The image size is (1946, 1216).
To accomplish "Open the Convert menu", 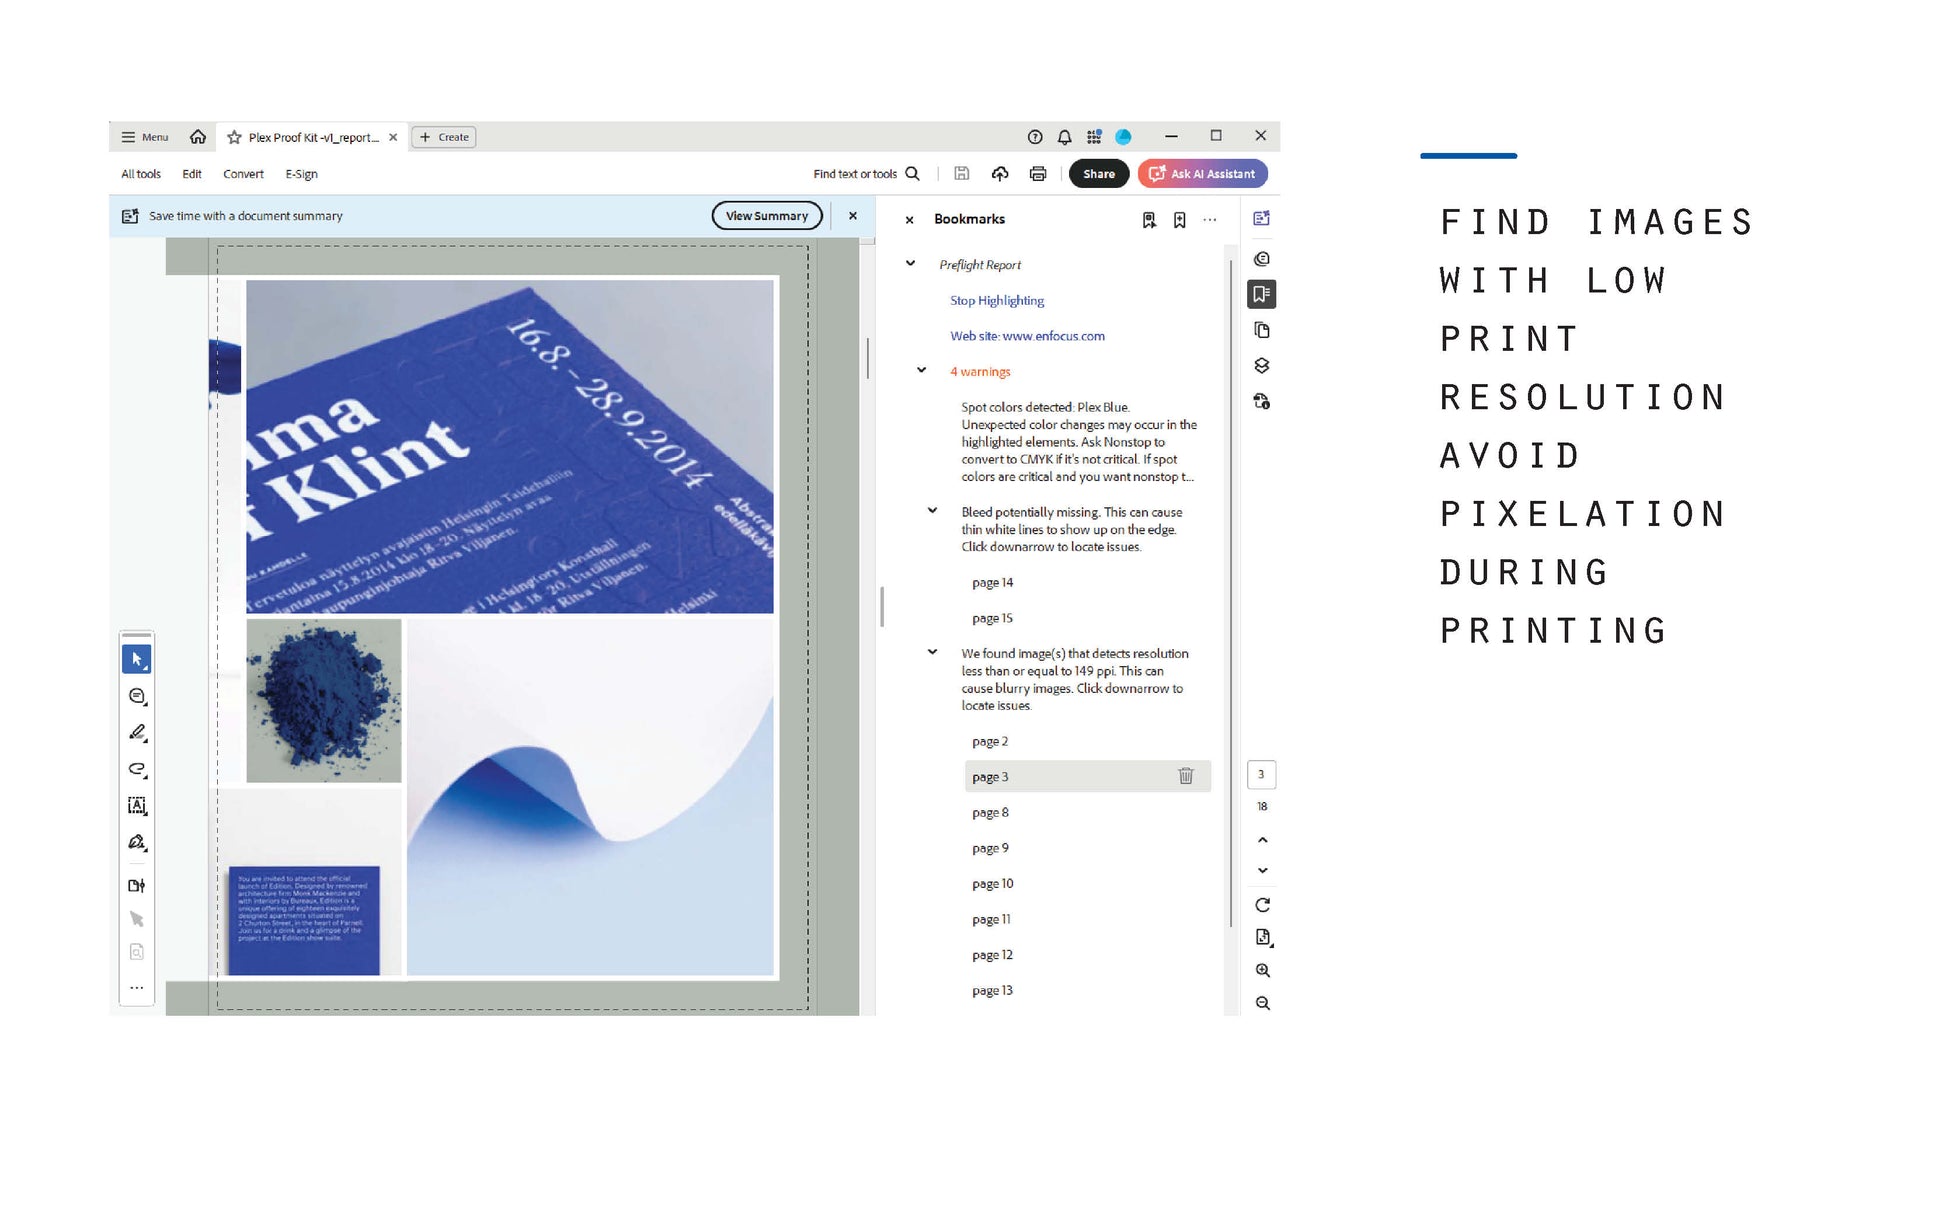I will (x=243, y=174).
